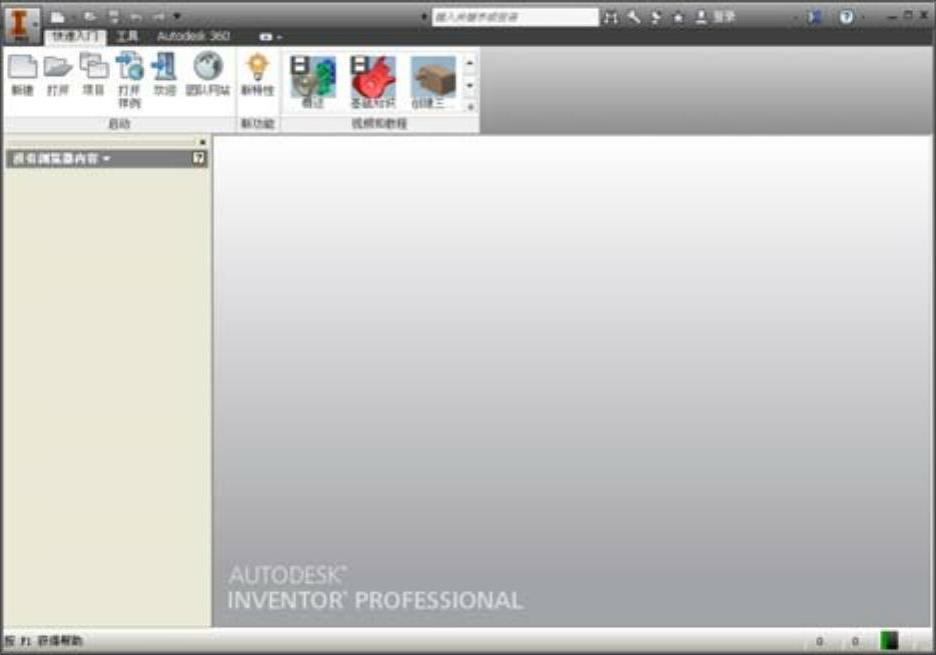
Task: Select the 快速入门 (Get Started) ribbon tab
Action: click(x=75, y=36)
